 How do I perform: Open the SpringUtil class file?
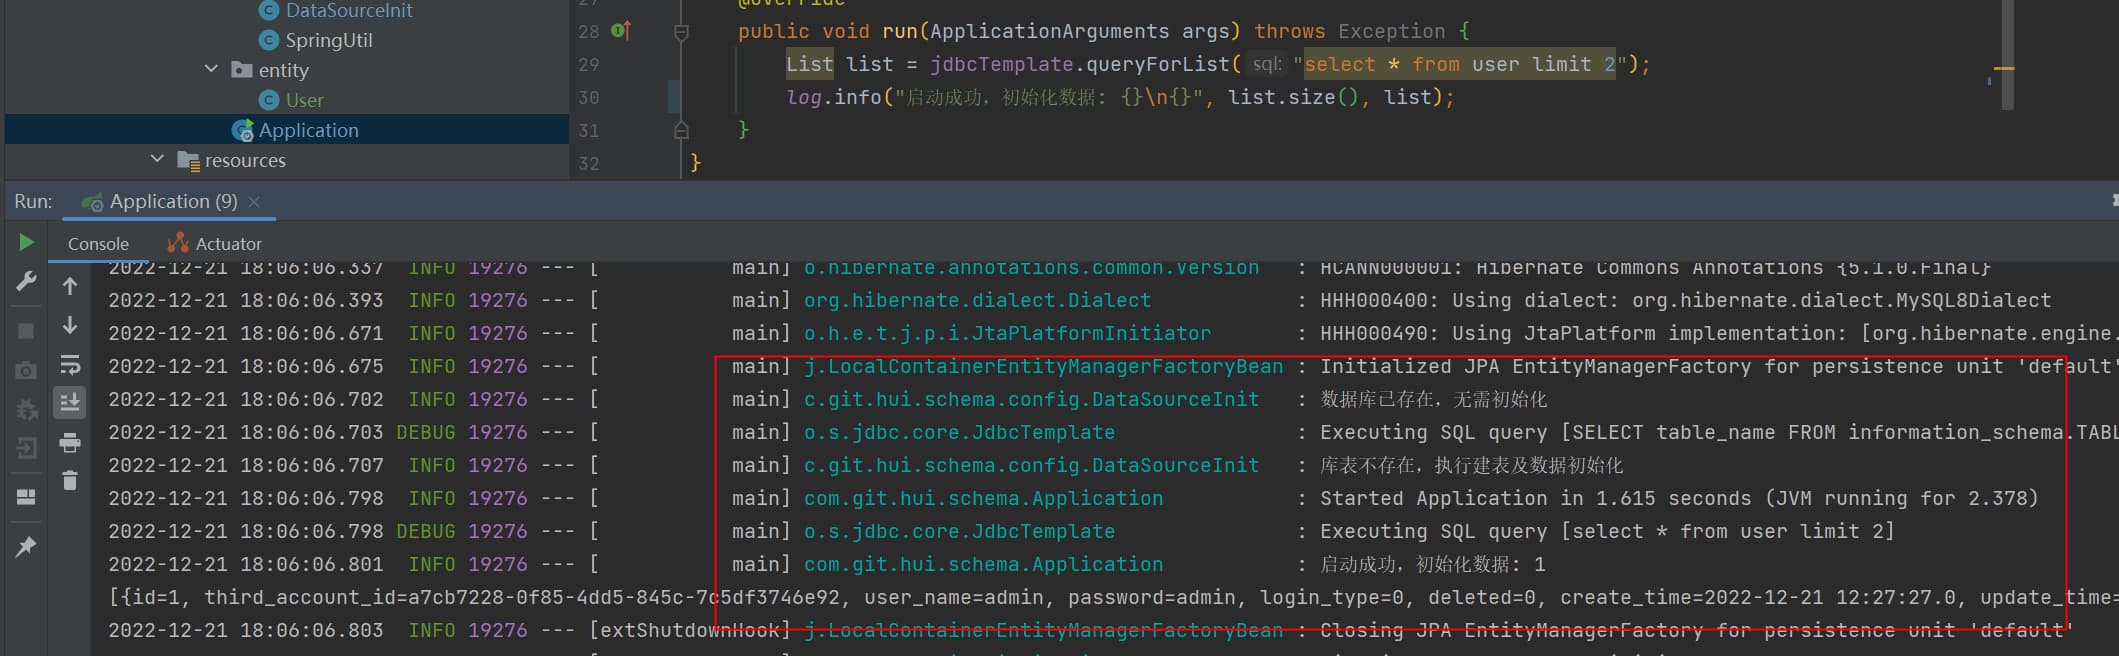328,40
